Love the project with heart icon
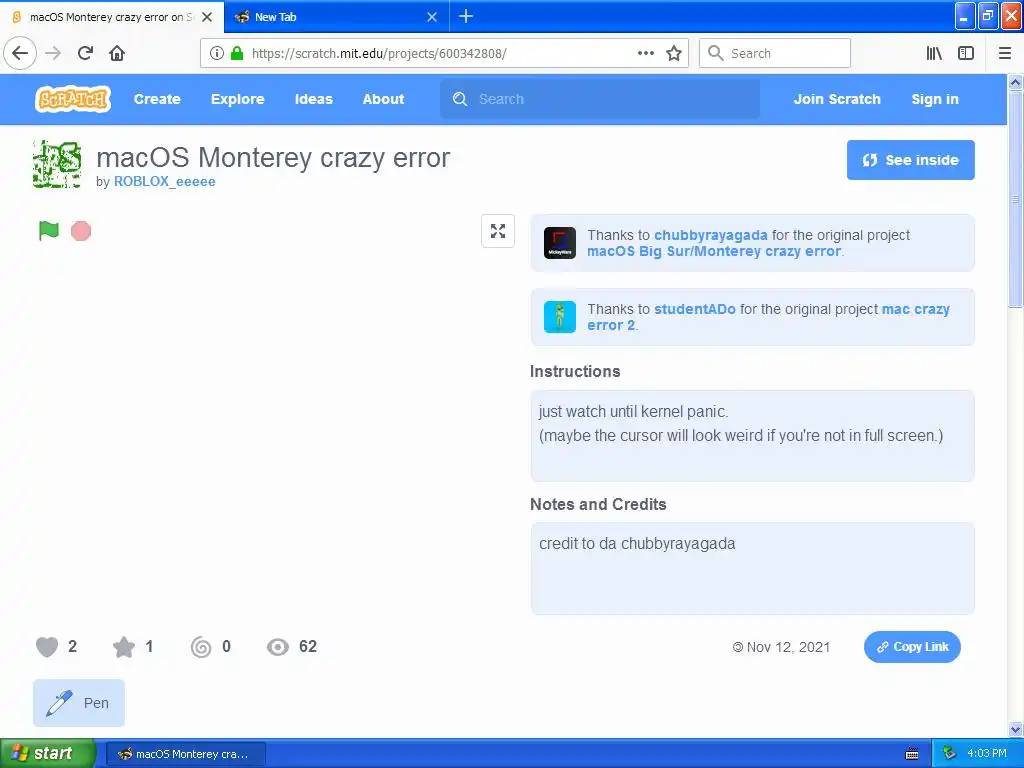This screenshot has height=768, width=1024. click(x=47, y=647)
